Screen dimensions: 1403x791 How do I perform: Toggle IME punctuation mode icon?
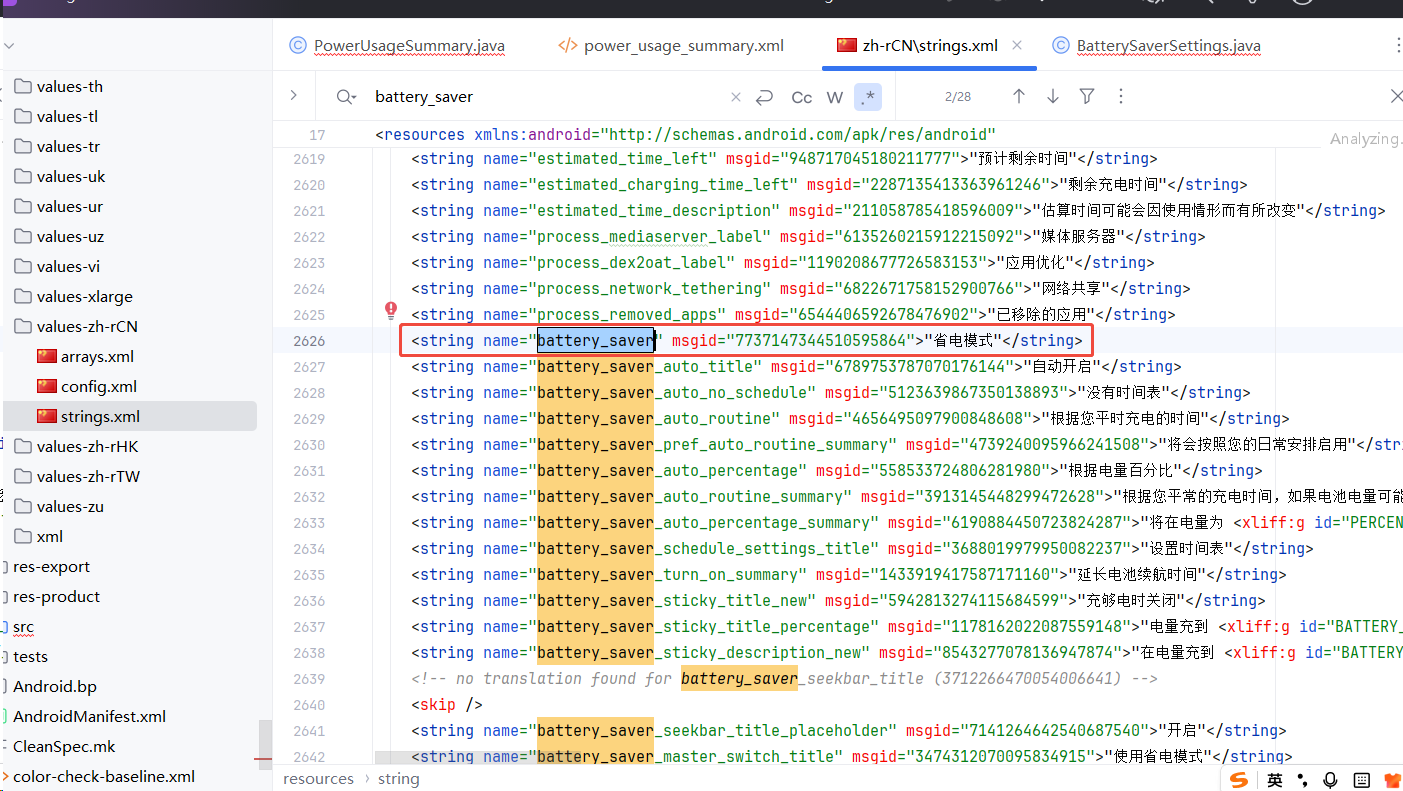click(x=1301, y=780)
